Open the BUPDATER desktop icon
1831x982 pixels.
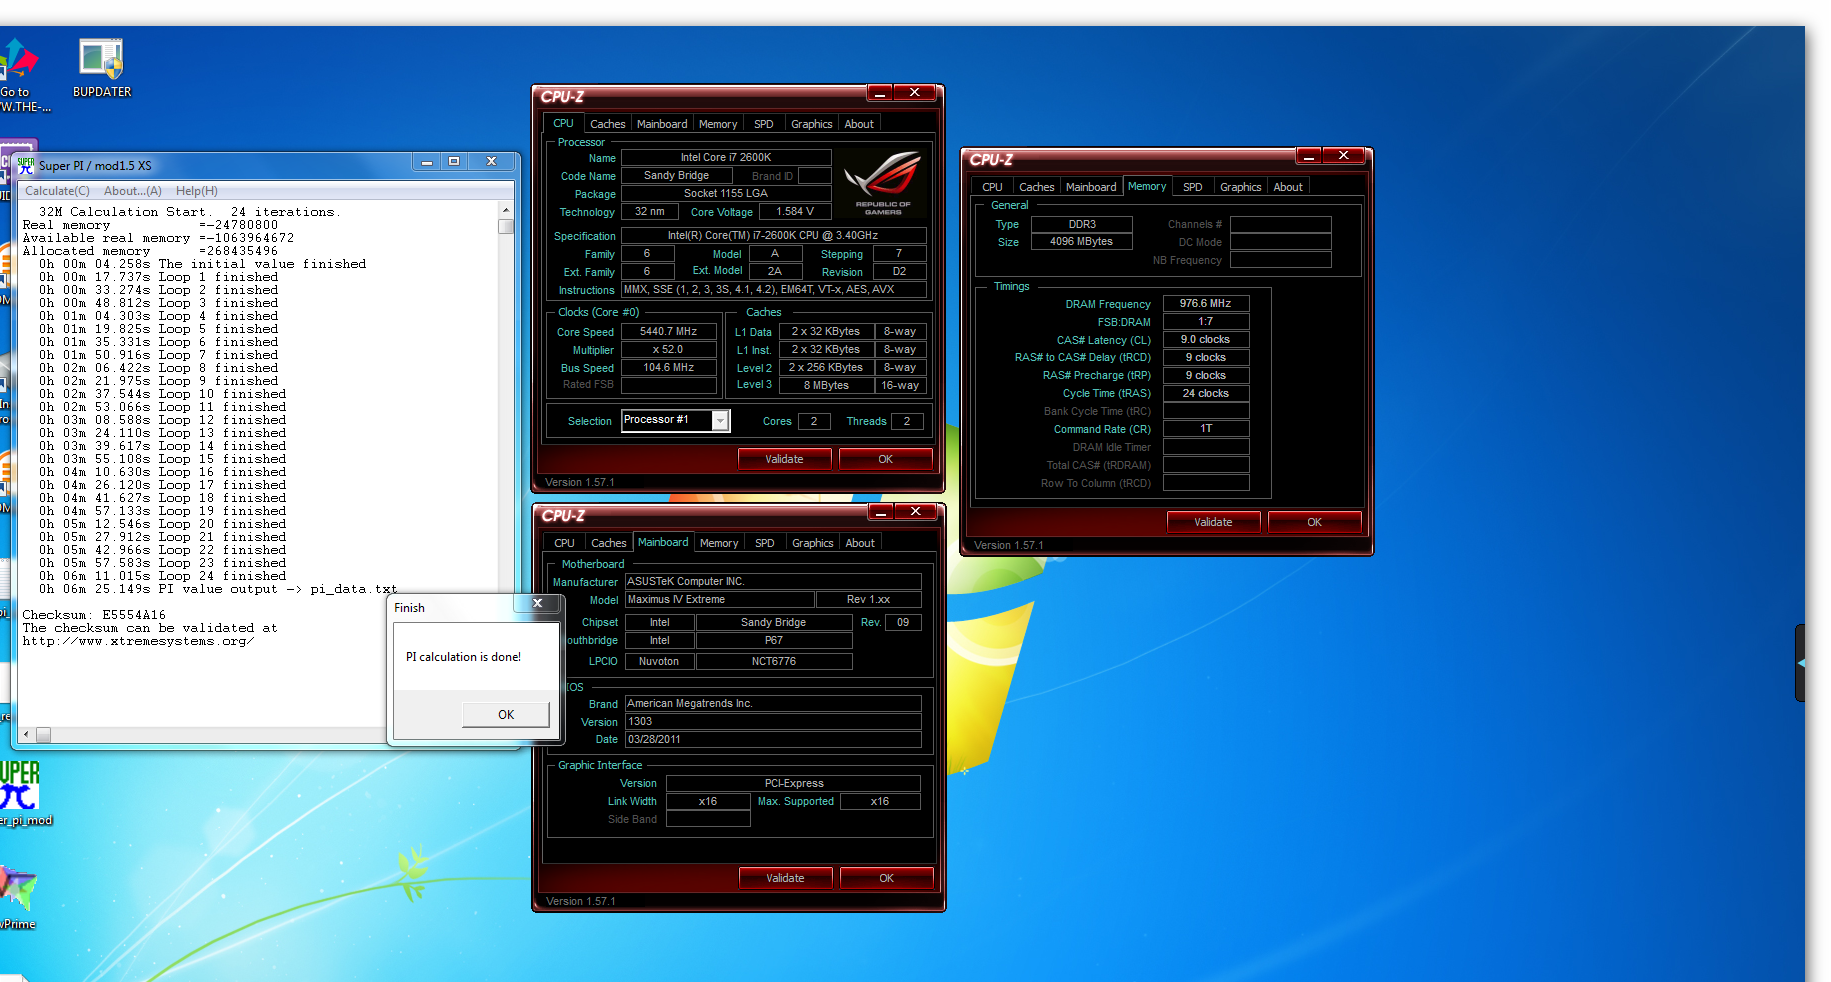point(101,68)
